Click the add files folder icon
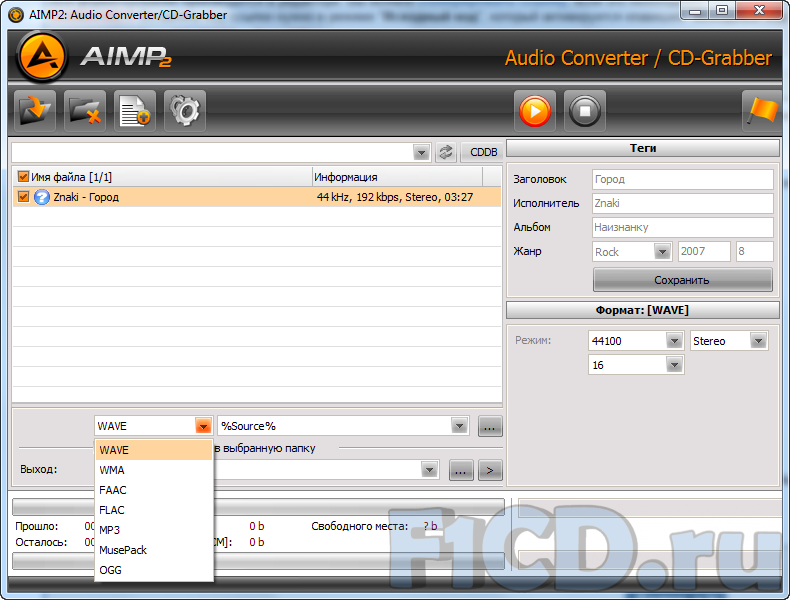The image size is (790, 600). (35, 111)
